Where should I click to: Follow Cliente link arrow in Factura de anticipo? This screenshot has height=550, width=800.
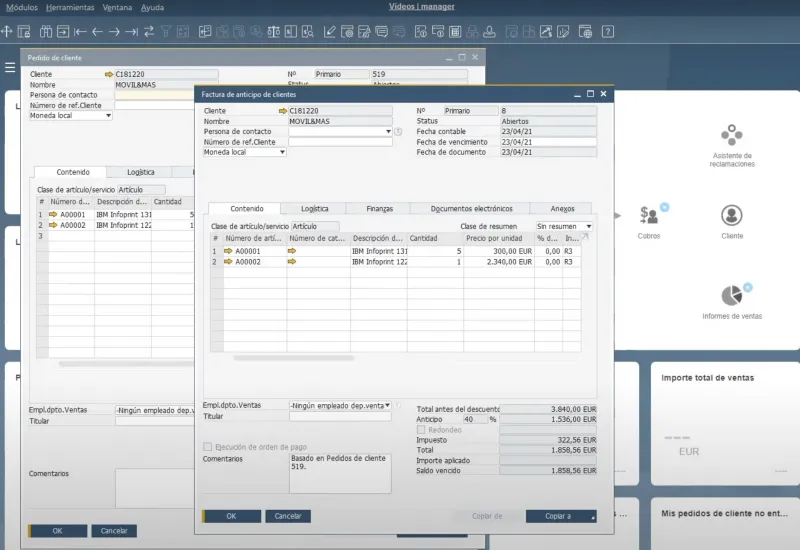click(x=283, y=111)
